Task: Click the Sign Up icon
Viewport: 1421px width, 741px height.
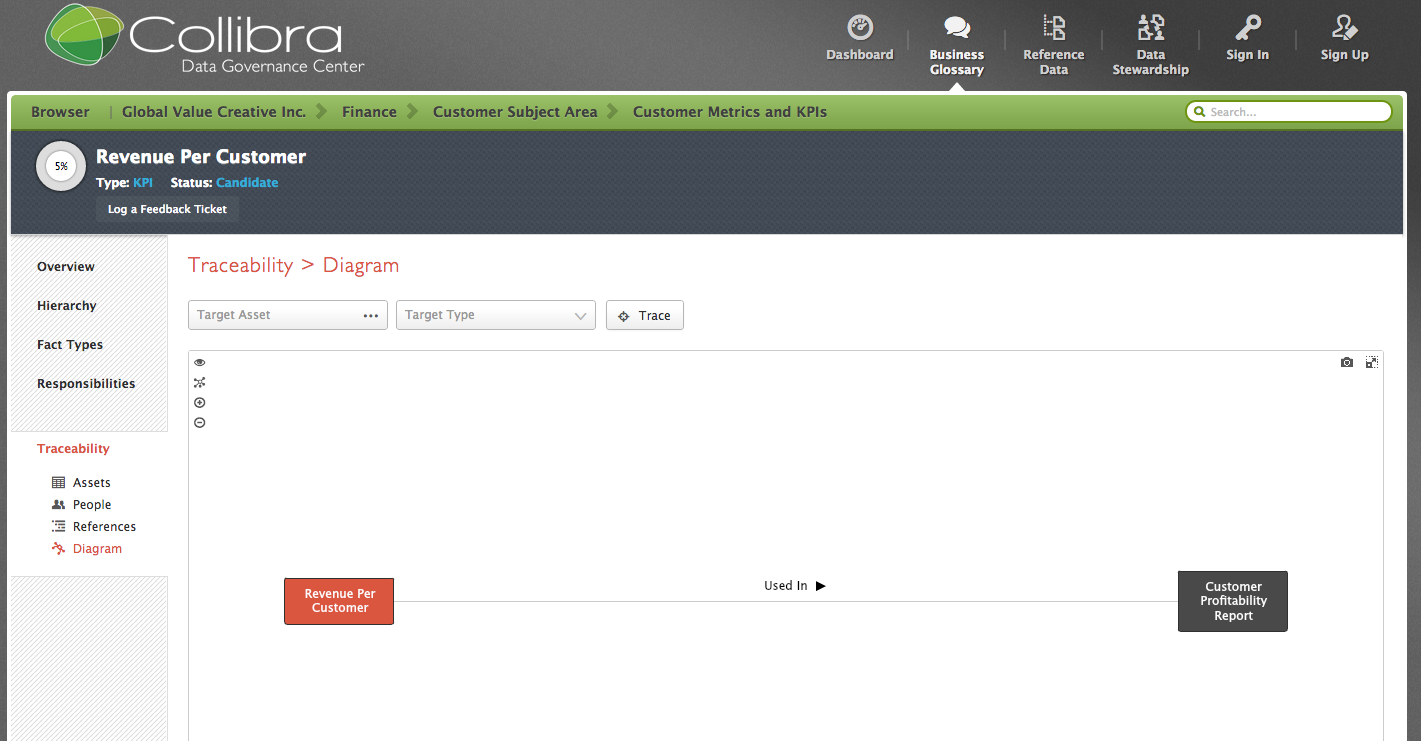Action: [1345, 27]
